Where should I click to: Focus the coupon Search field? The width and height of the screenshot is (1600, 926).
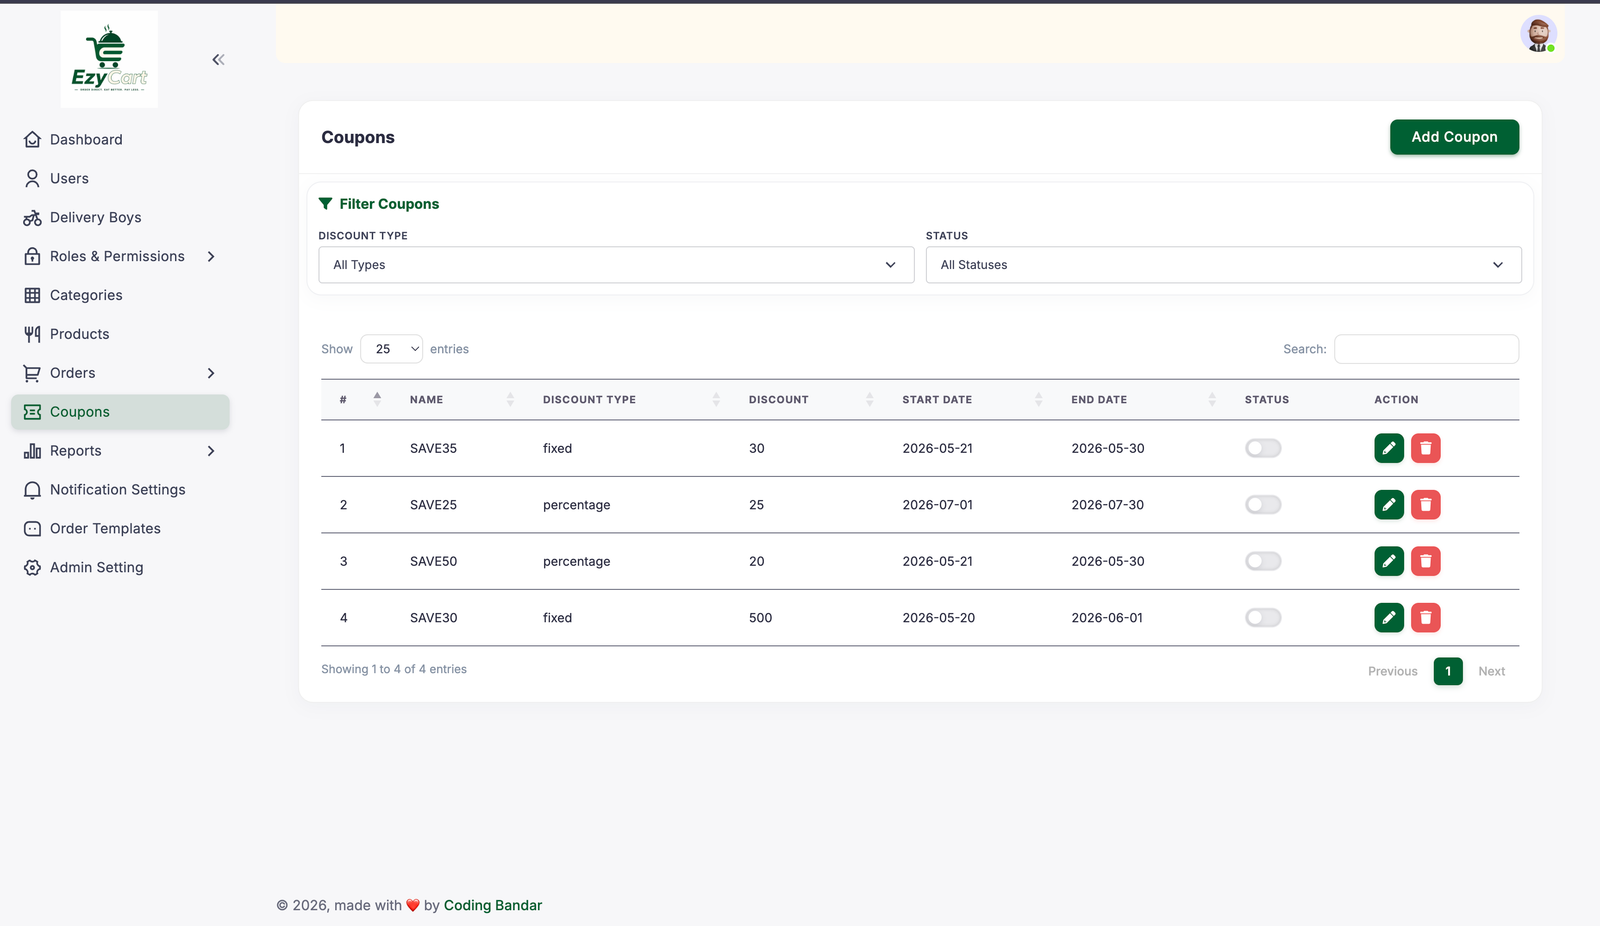click(x=1426, y=349)
